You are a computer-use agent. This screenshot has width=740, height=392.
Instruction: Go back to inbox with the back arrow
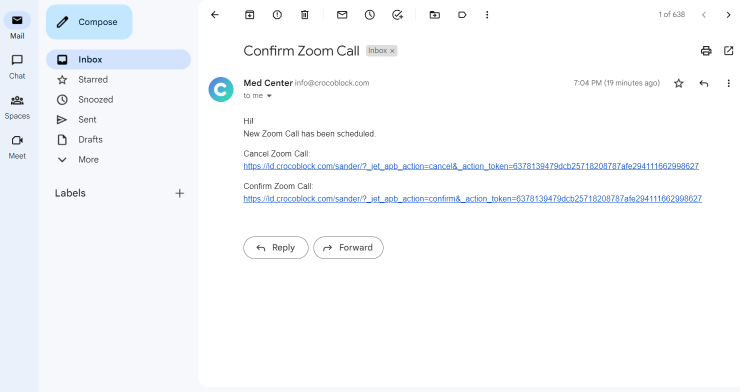(215, 15)
